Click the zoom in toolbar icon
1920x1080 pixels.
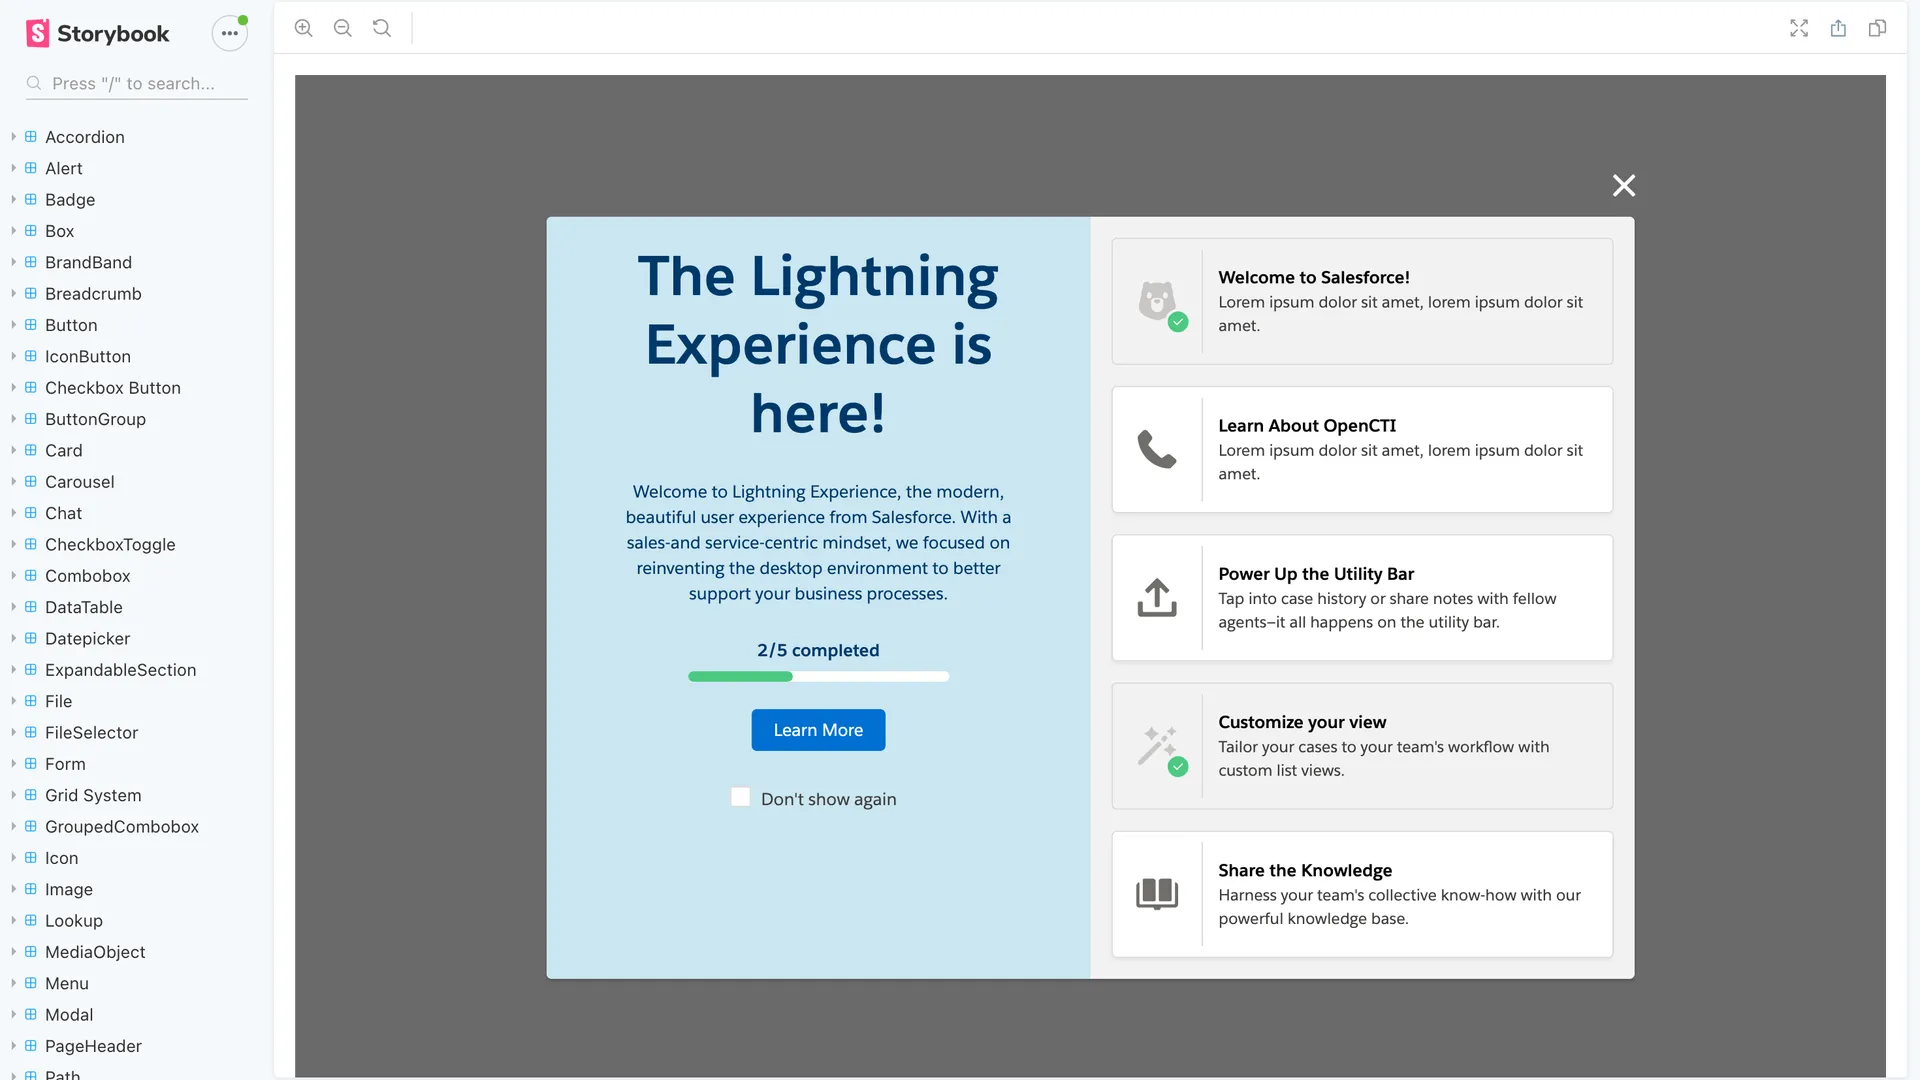tap(304, 28)
